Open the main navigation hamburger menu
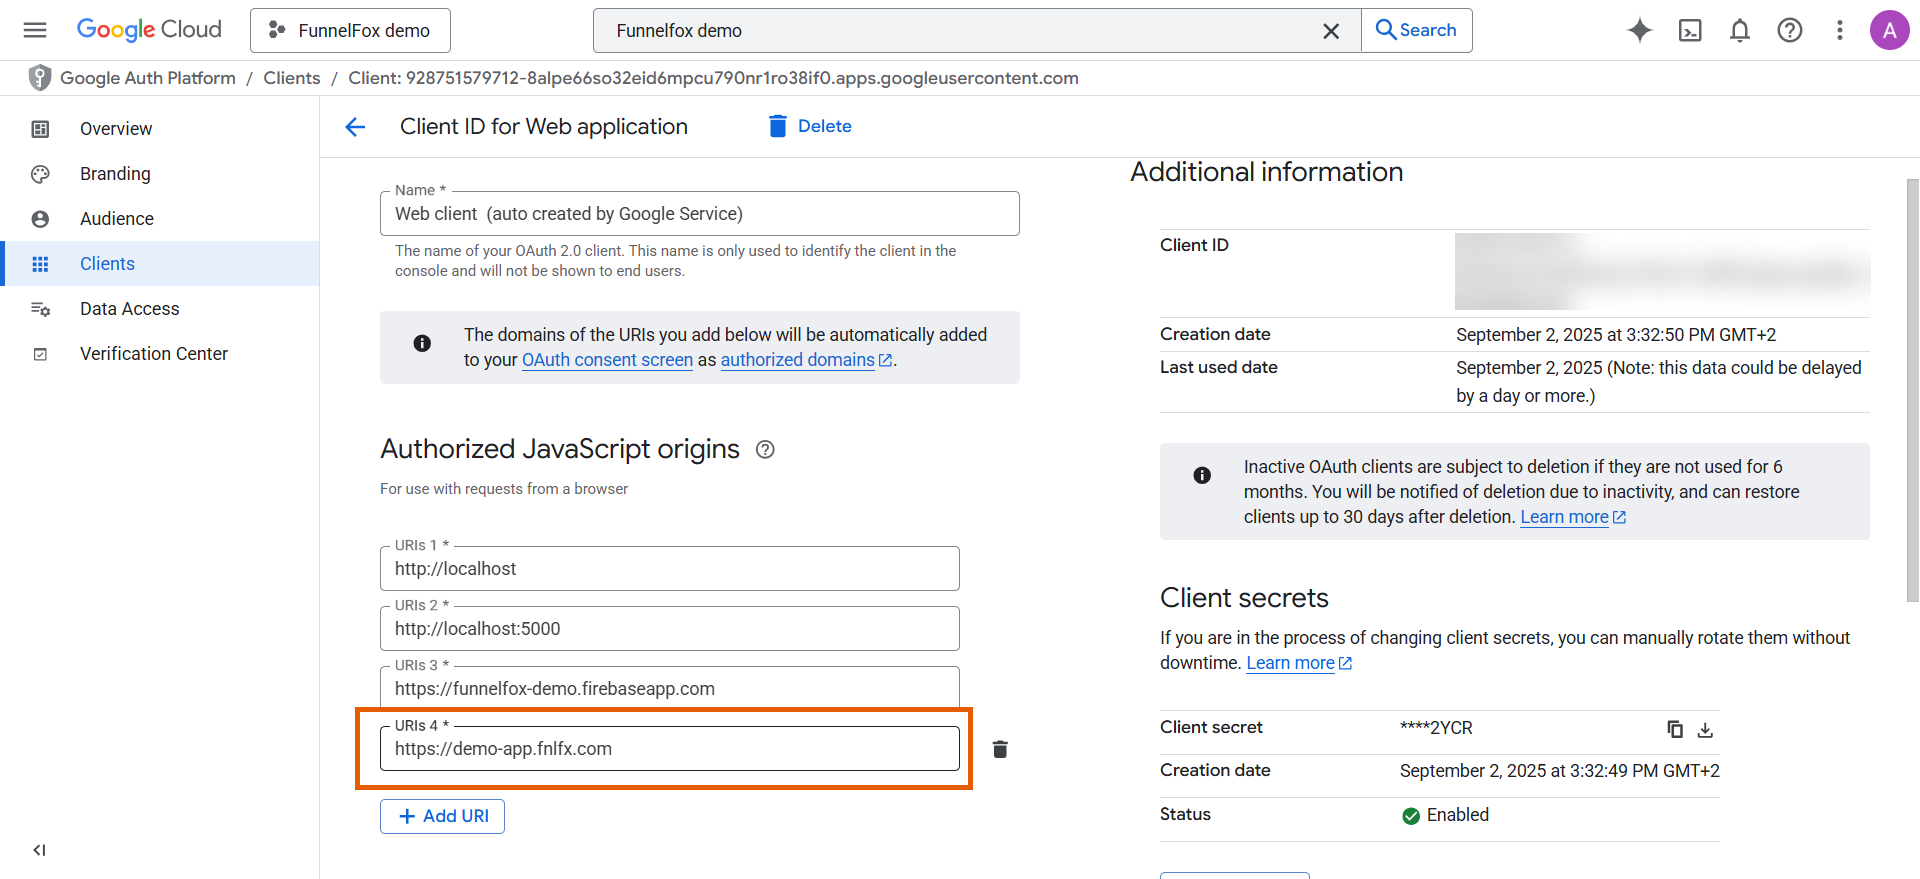The image size is (1920, 879). [x=35, y=30]
